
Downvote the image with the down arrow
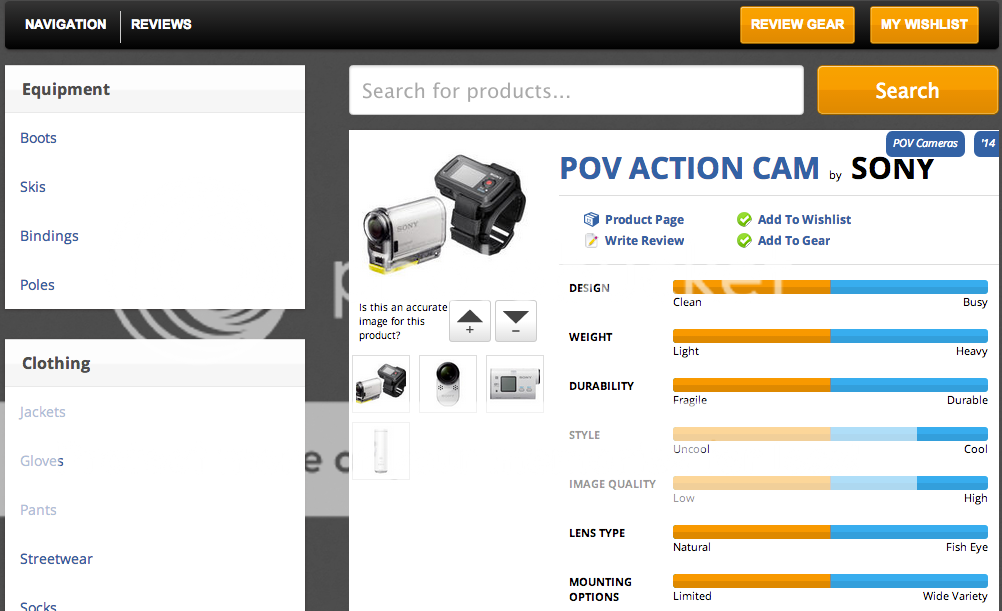pos(516,321)
